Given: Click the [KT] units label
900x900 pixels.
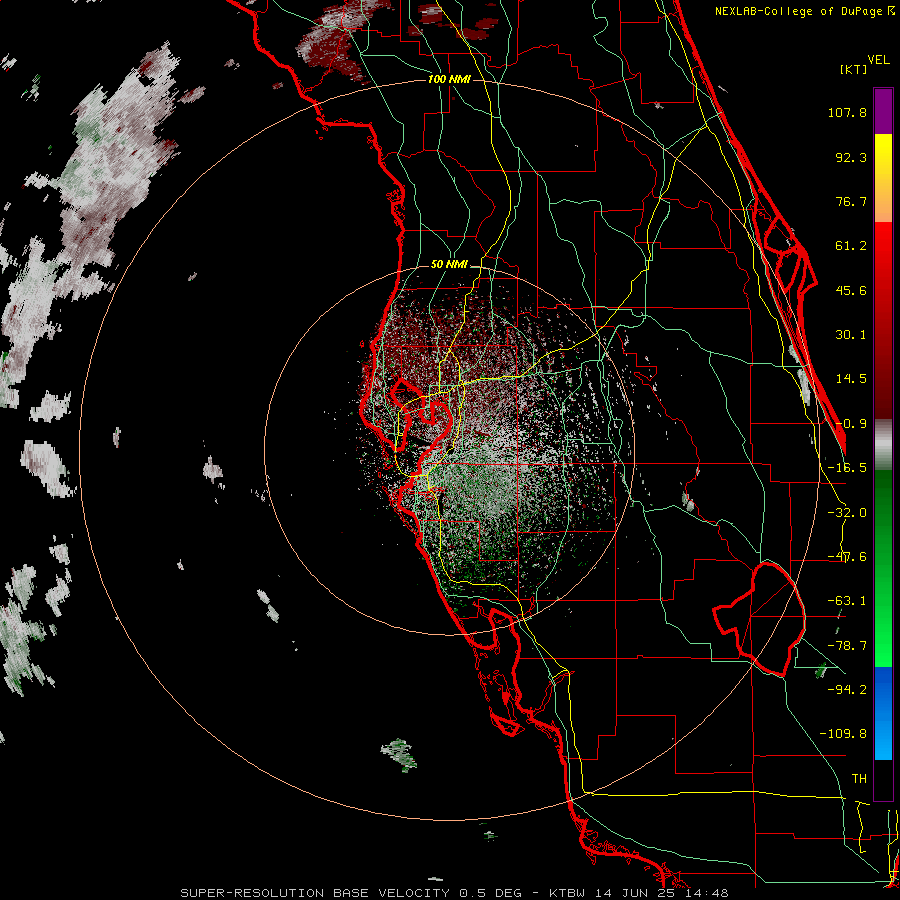Looking at the screenshot, I should [x=853, y=69].
